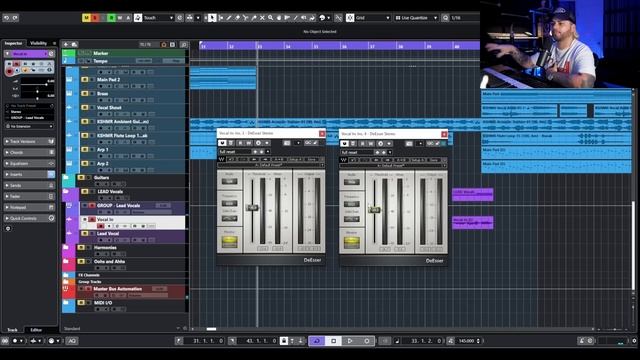Switch to the Visibility tab

pos(38,43)
